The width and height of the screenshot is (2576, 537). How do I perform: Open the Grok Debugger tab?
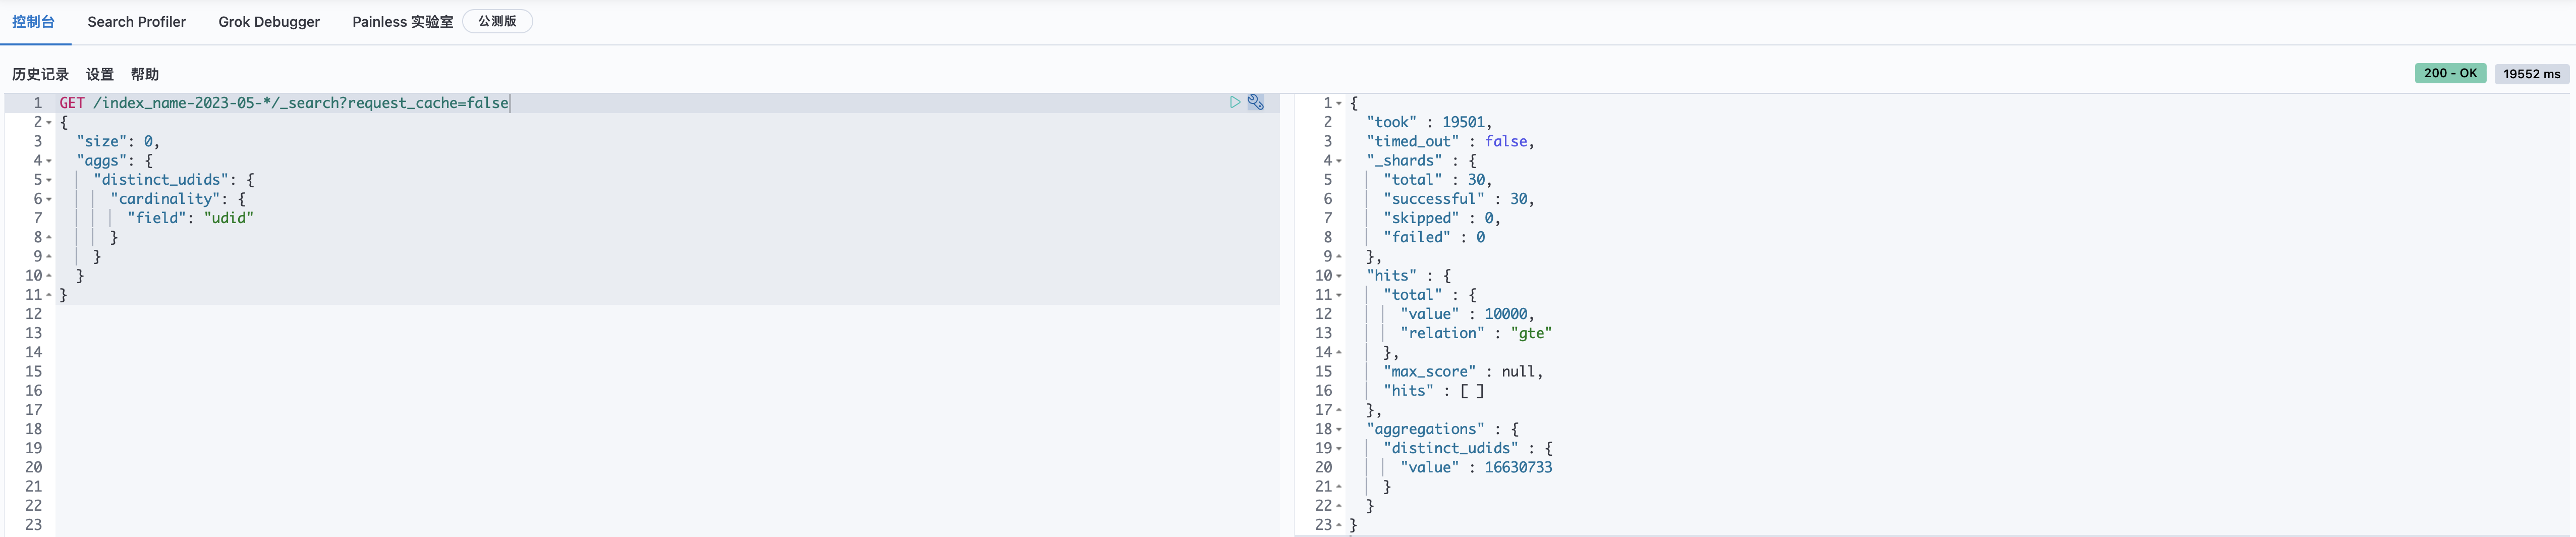tap(269, 21)
